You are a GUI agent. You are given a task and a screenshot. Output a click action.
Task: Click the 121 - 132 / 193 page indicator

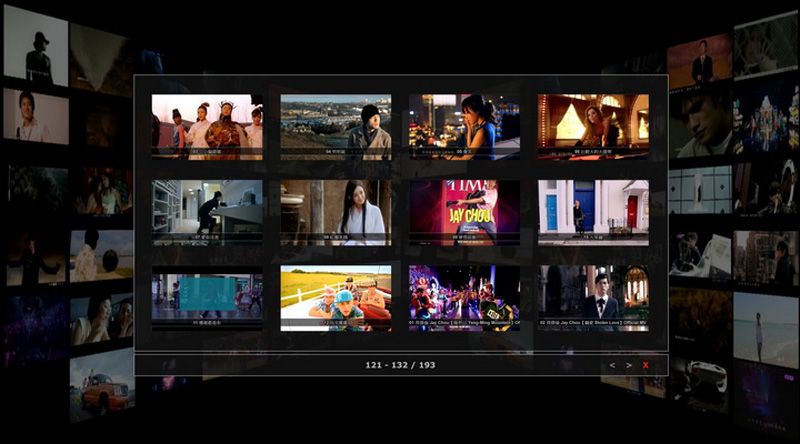(400, 365)
